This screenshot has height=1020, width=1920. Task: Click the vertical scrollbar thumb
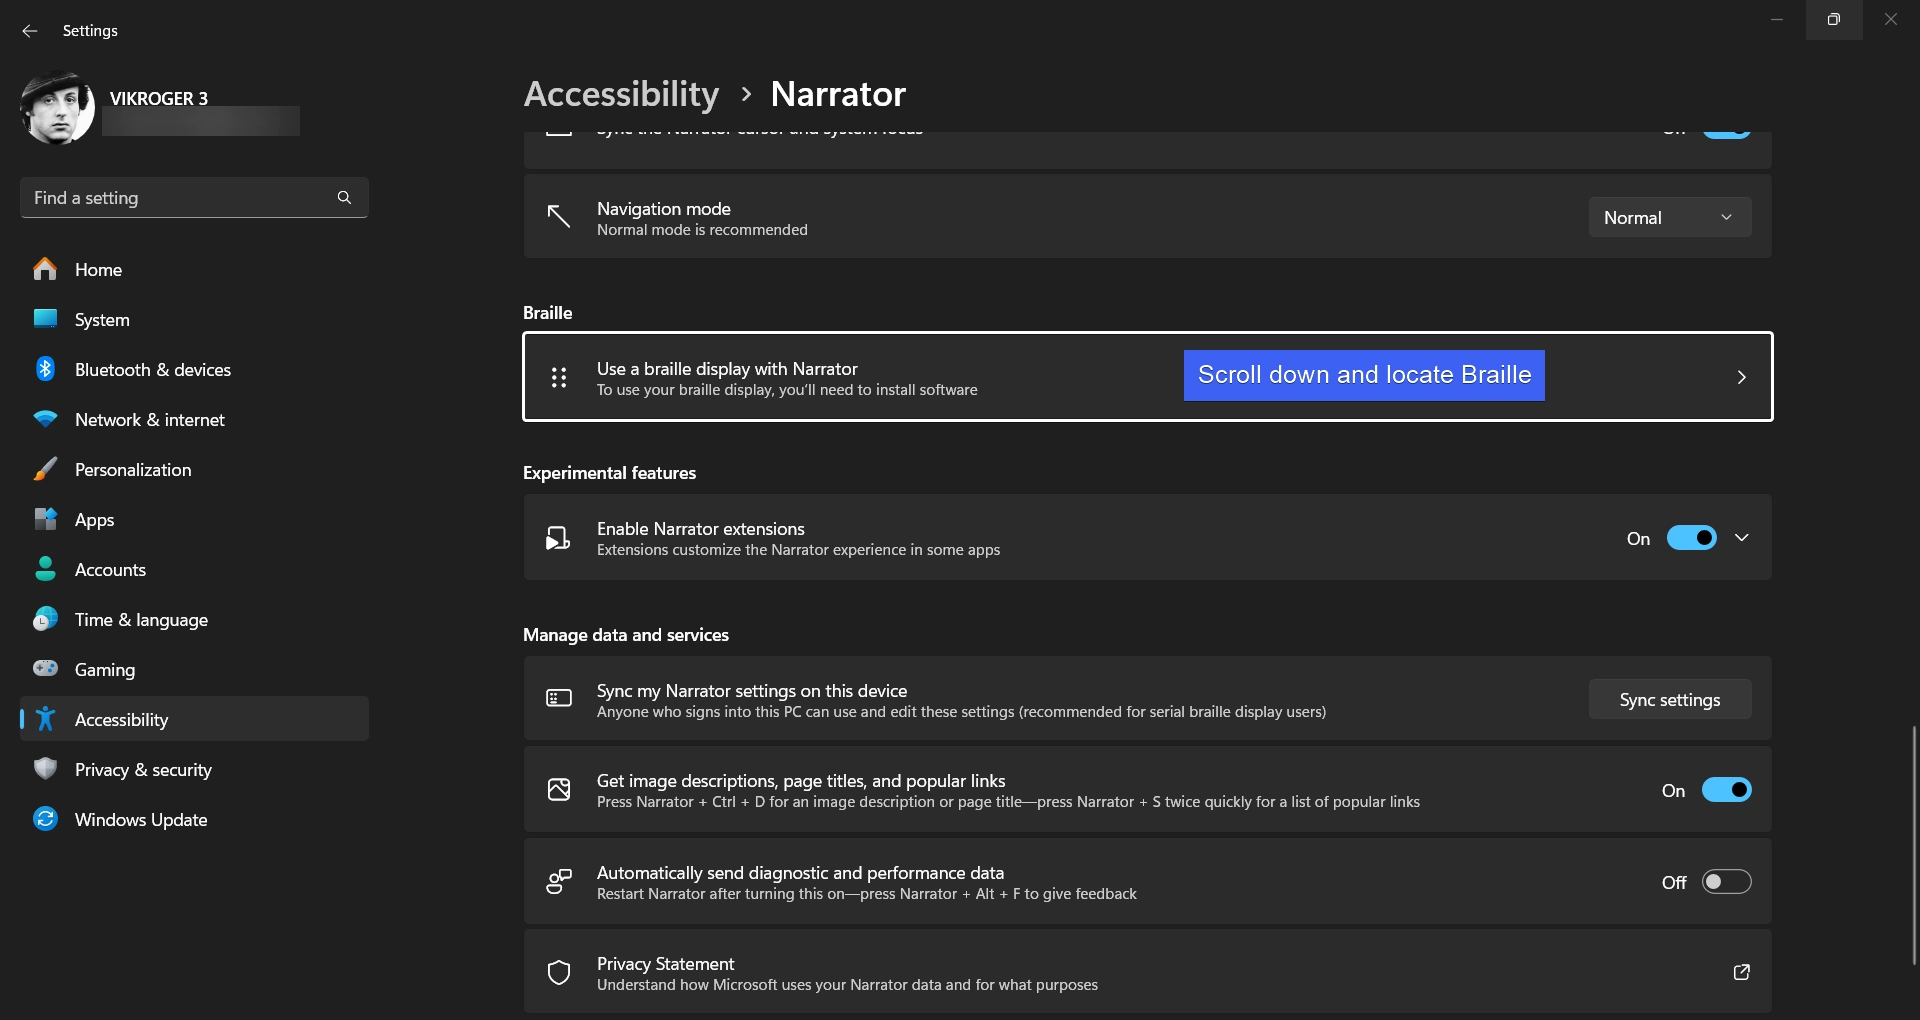point(1914,846)
